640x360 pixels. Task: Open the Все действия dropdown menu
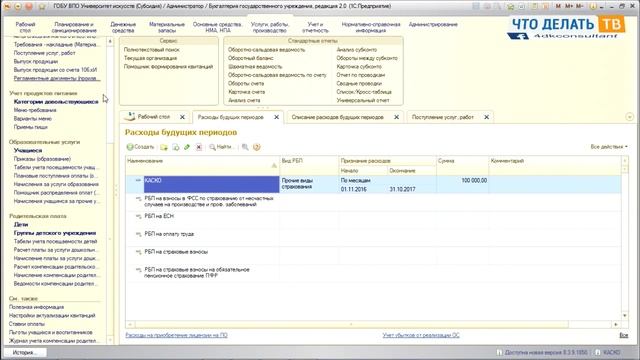(609, 147)
